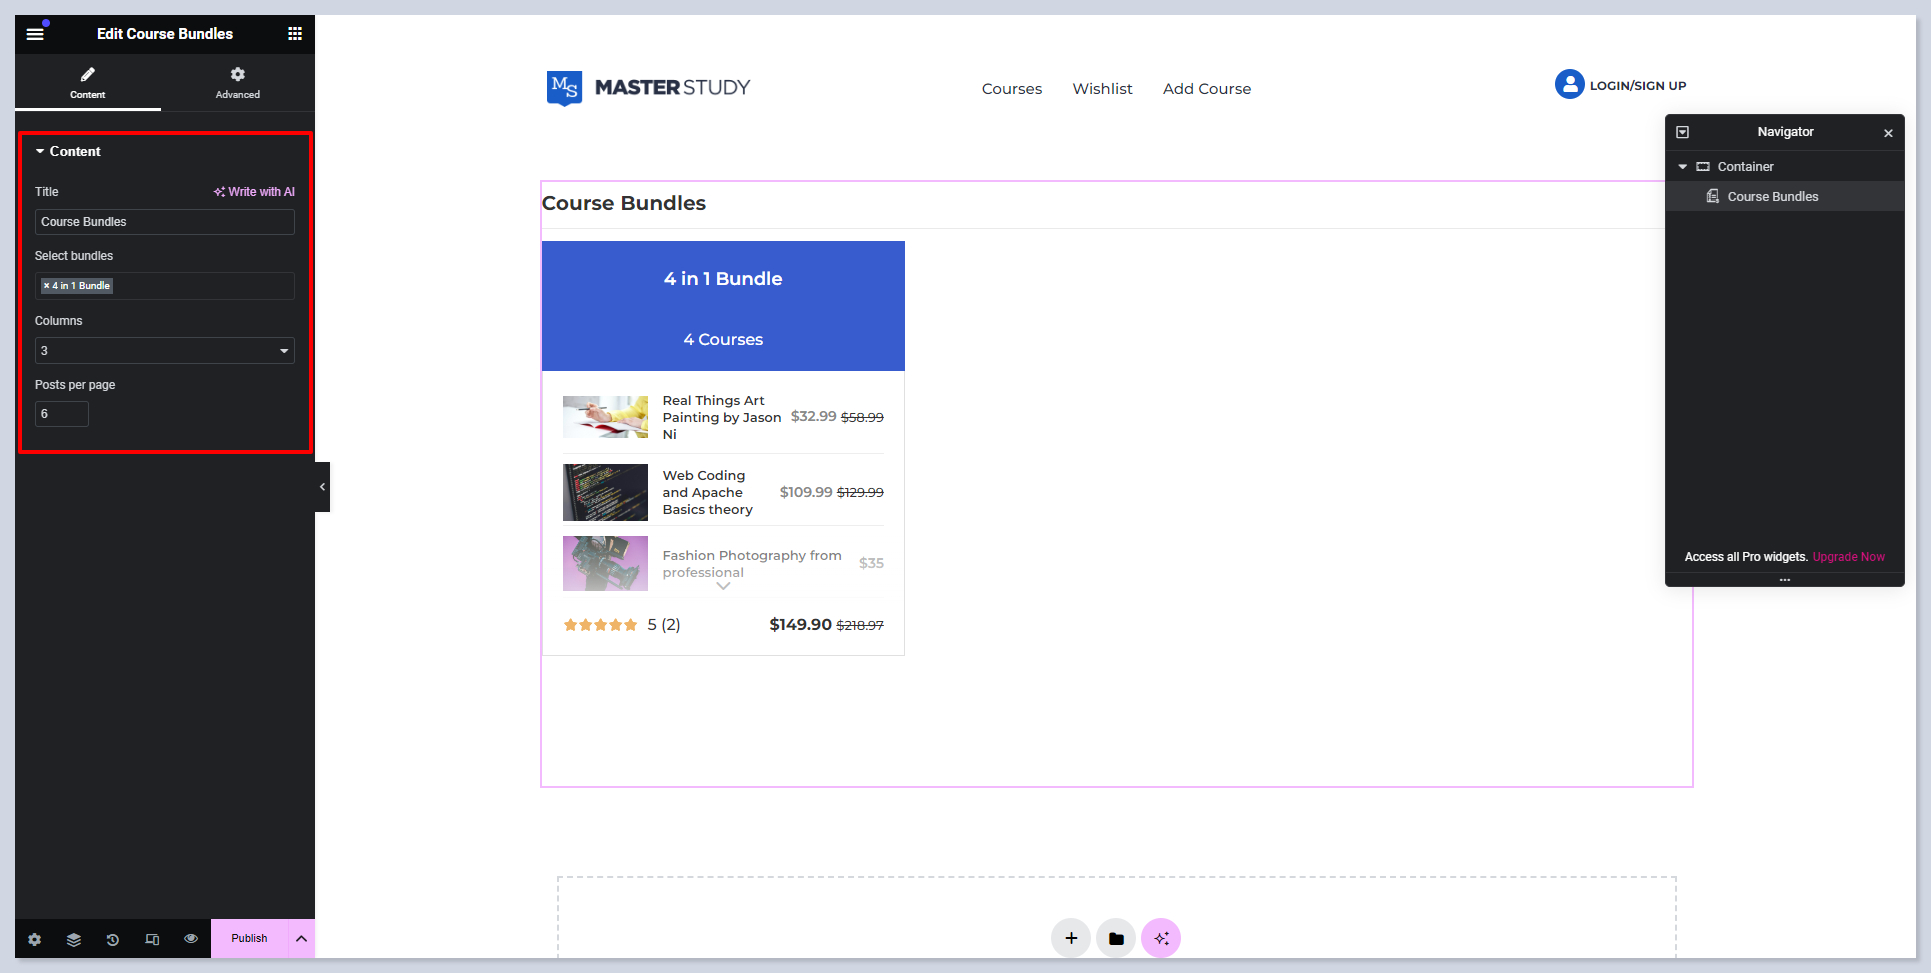
Task: Collapse the editor panel with arrow handle
Action: point(322,487)
